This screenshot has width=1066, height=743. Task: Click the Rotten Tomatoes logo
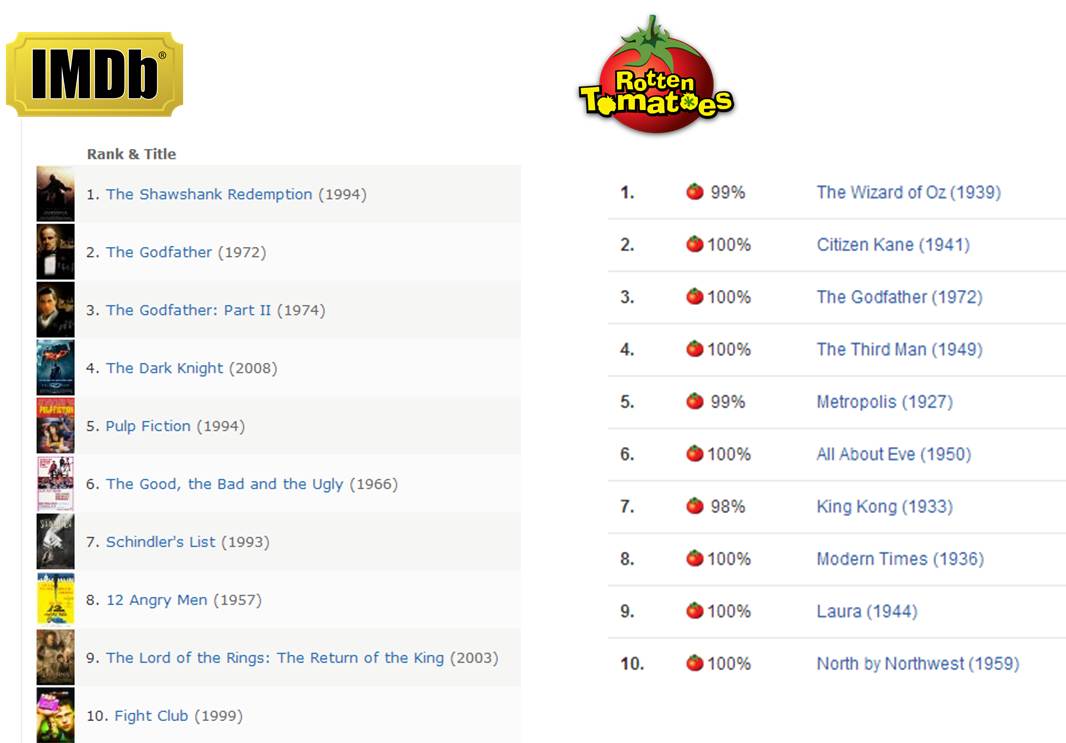click(x=656, y=78)
